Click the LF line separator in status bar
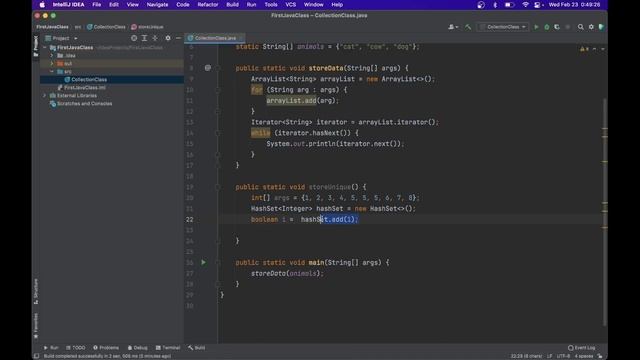This screenshot has width=640, height=360. pyautogui.click(x=549, y=356)
